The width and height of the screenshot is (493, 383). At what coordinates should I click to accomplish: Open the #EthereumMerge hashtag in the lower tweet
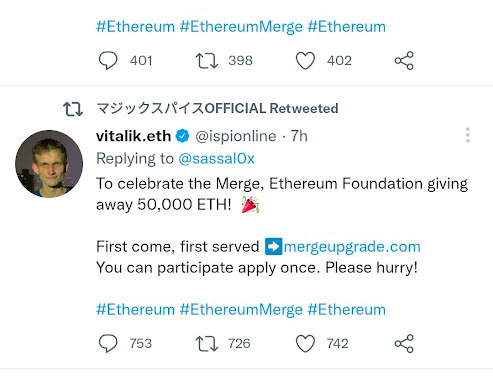point(241,310)
